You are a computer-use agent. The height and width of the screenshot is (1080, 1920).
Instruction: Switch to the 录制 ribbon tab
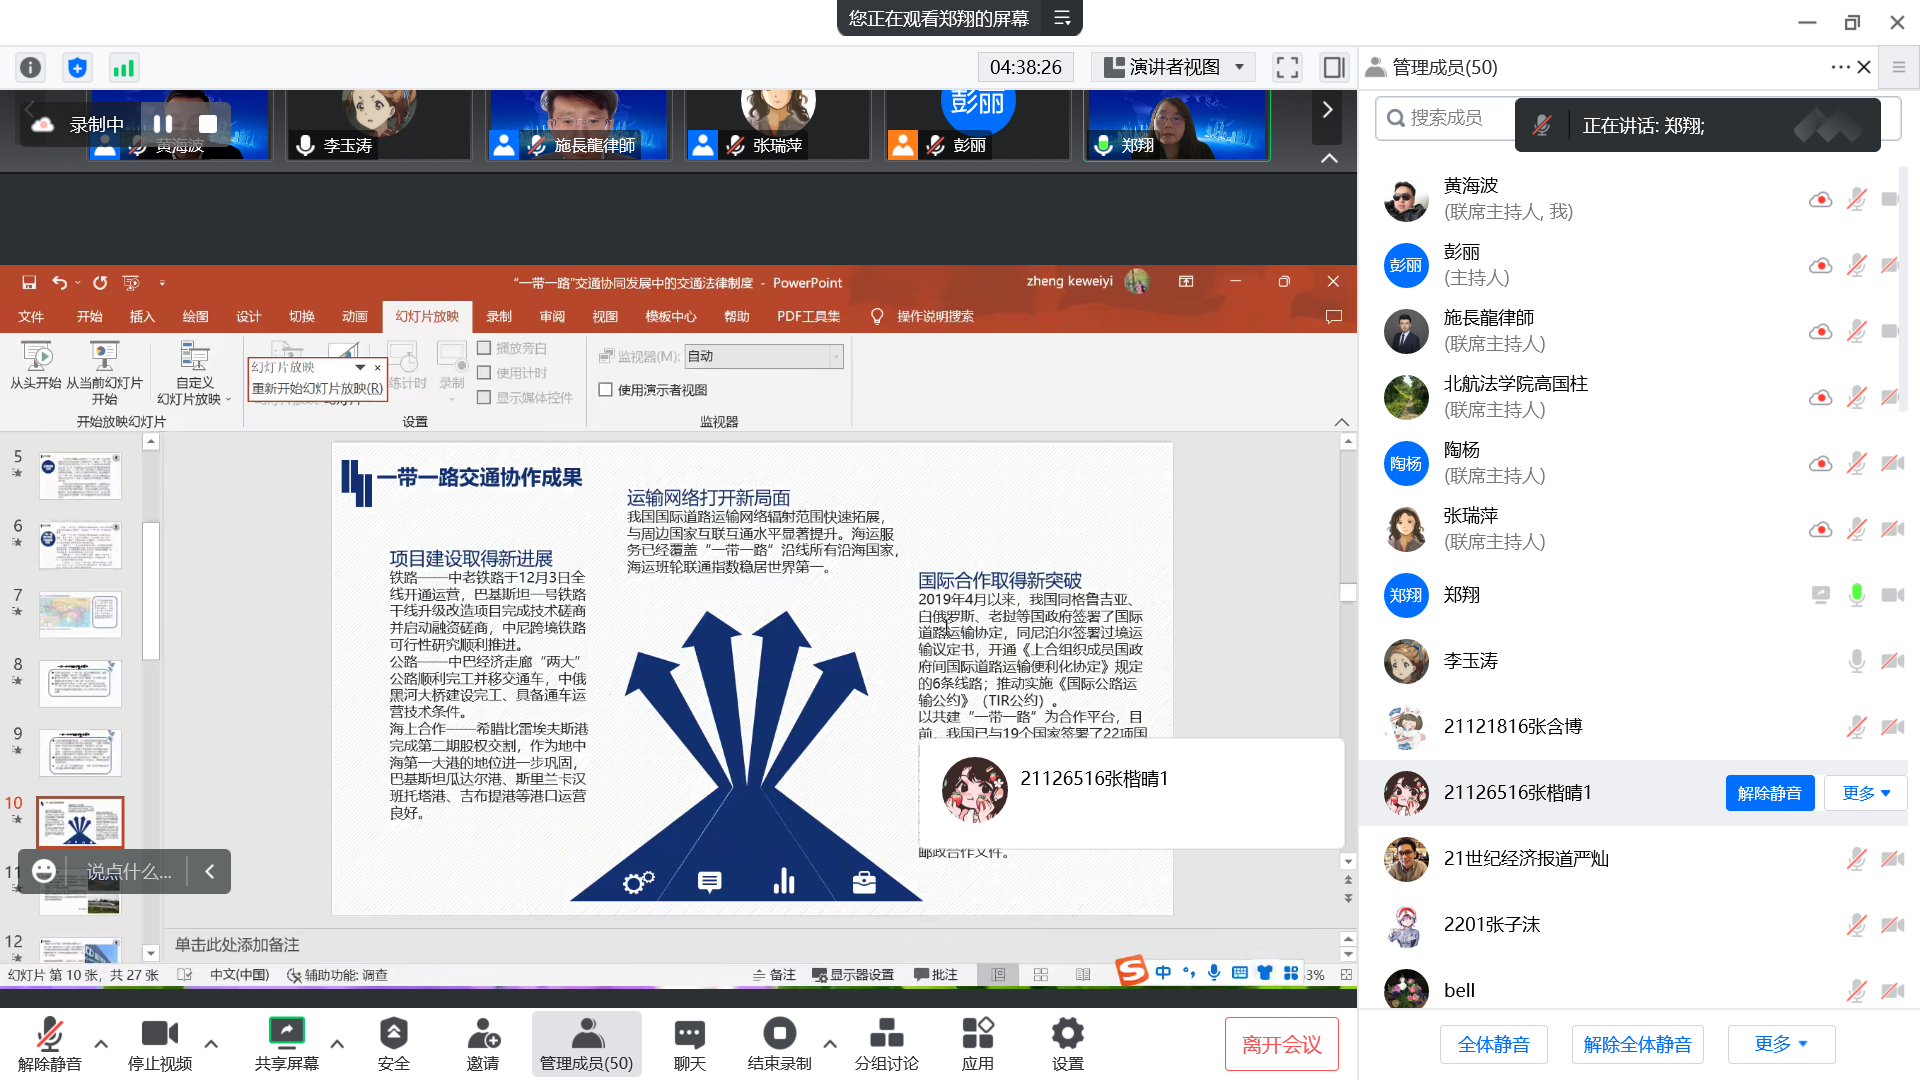click(x=499, y=316)
